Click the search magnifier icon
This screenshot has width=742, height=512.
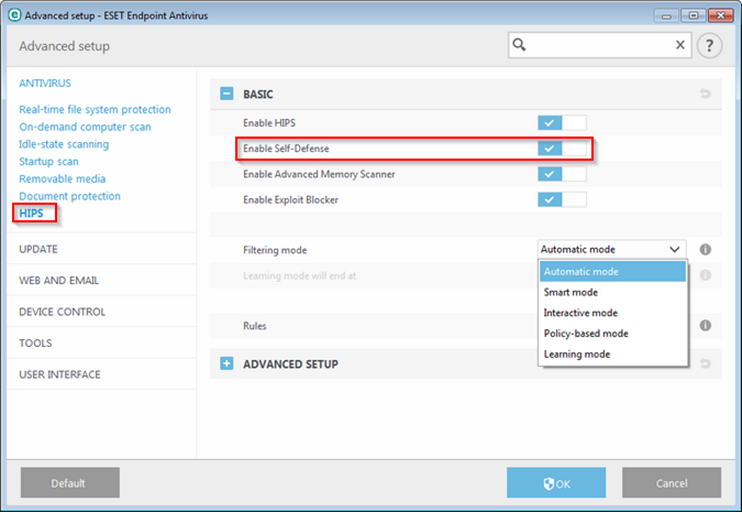click(x=519, y=45)
